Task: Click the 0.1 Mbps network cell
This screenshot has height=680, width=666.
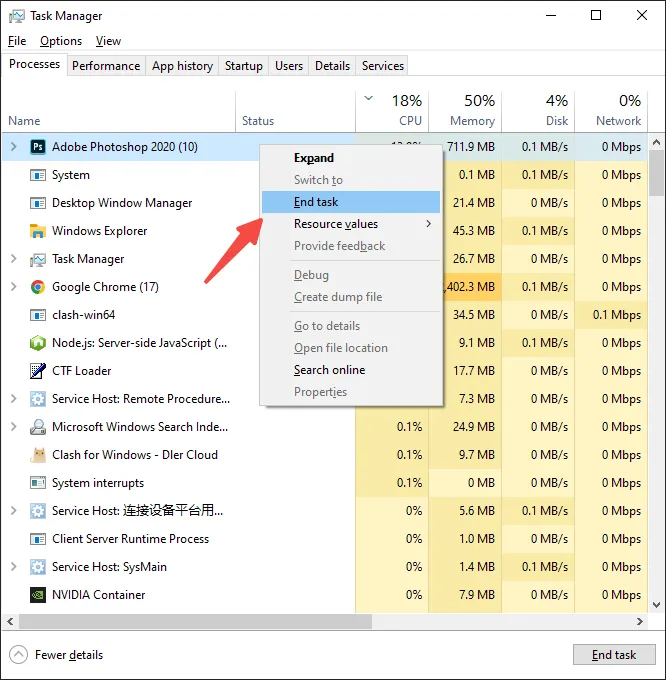Action: (x=611, y=315)
